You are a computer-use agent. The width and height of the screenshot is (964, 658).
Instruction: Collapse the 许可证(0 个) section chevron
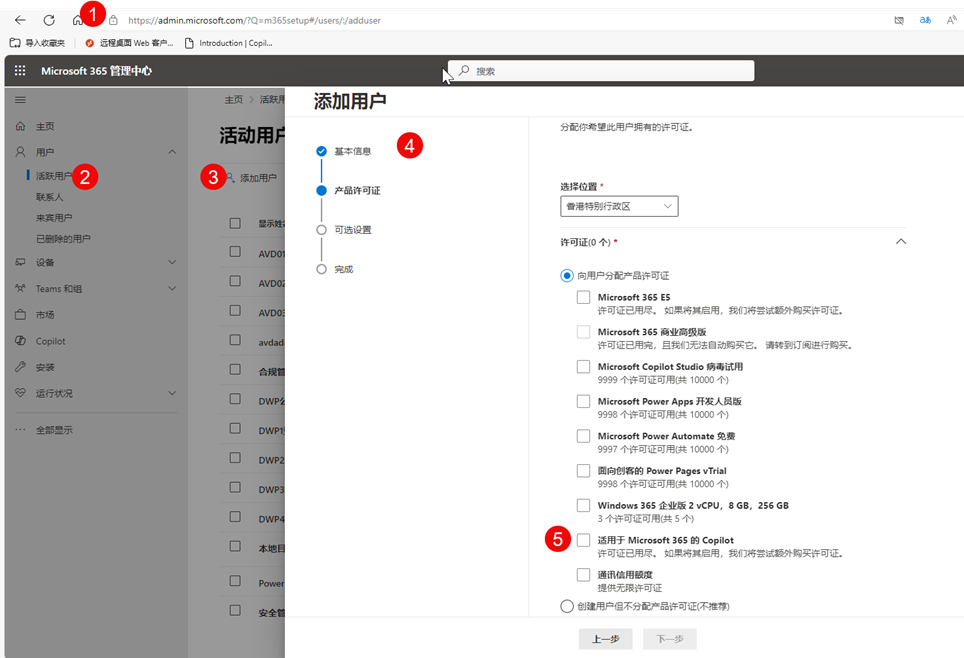901,242
